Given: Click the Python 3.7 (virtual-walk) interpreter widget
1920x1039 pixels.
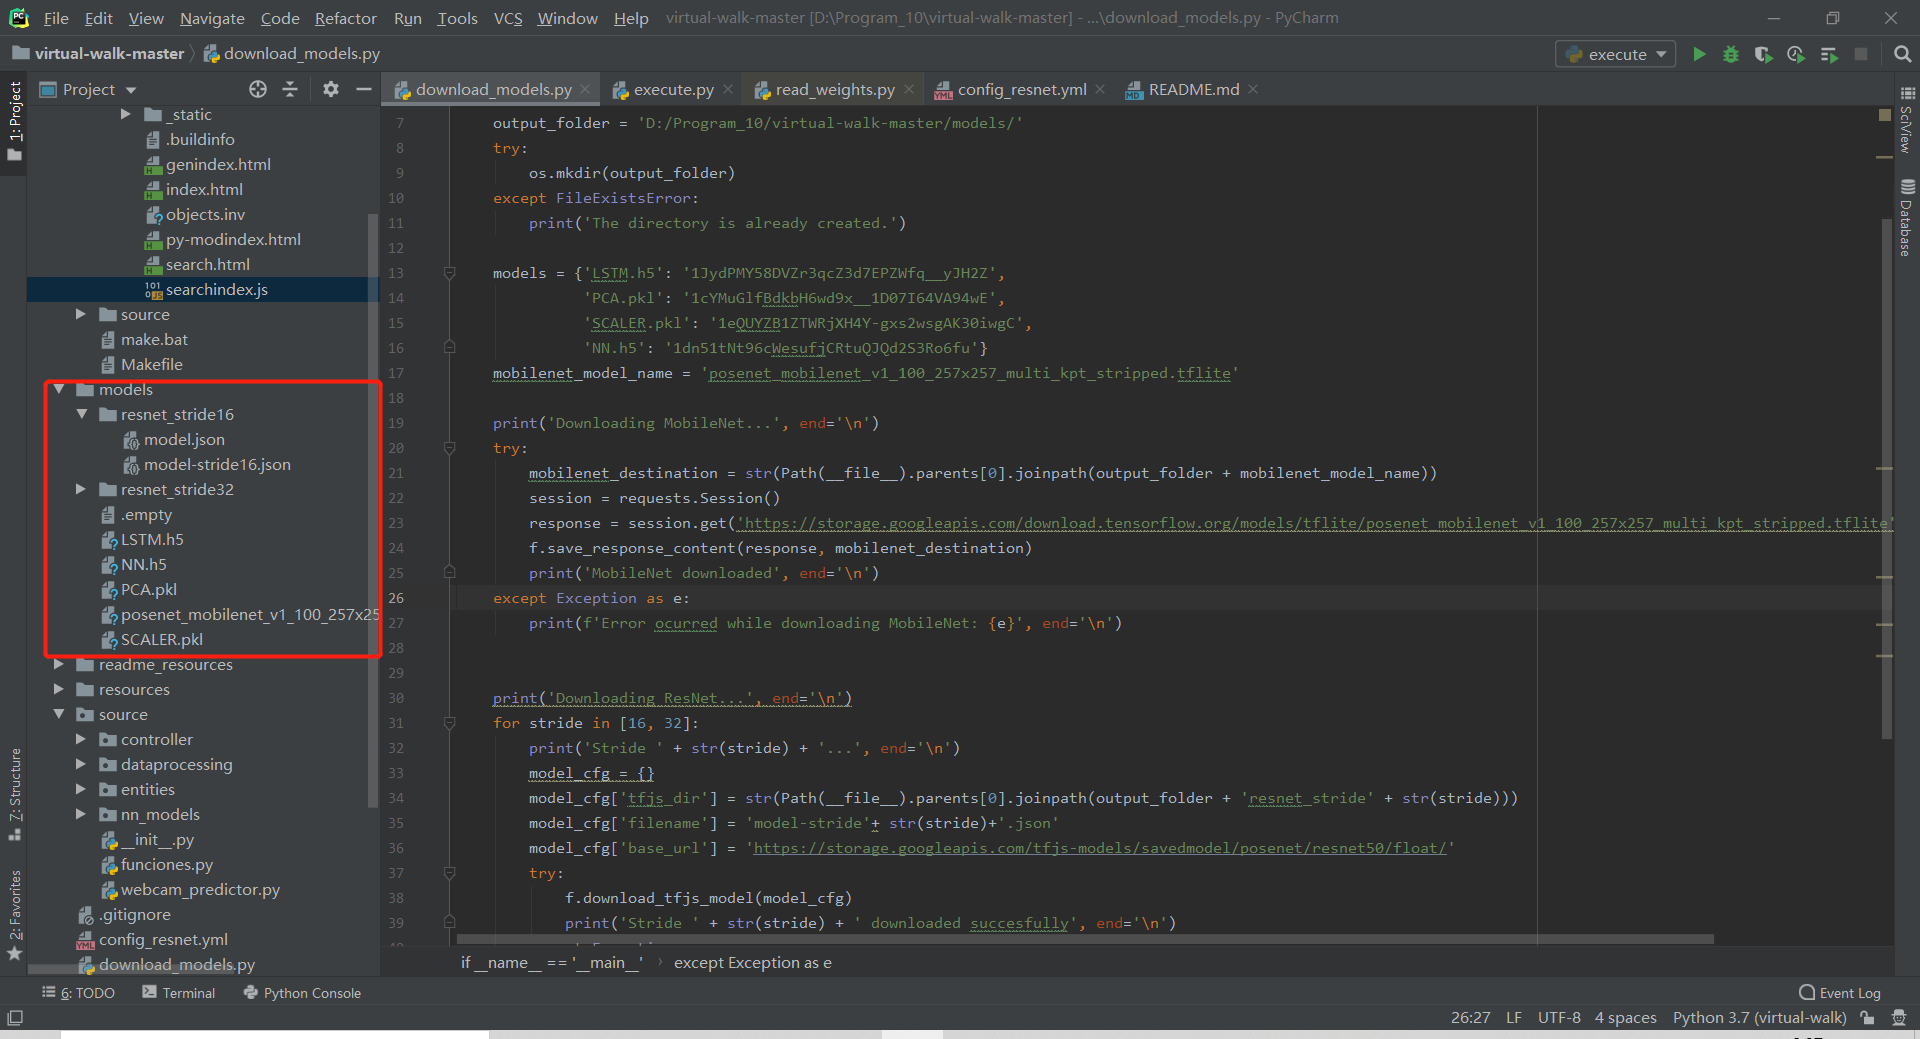Looking at the screenshot, I should [1759, 1017].
